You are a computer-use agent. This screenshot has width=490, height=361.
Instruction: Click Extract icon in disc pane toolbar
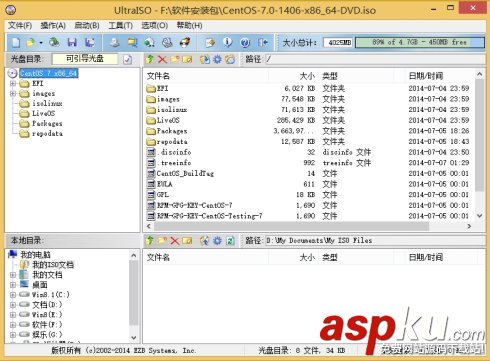pyautogui.click(x=205, y=59)
